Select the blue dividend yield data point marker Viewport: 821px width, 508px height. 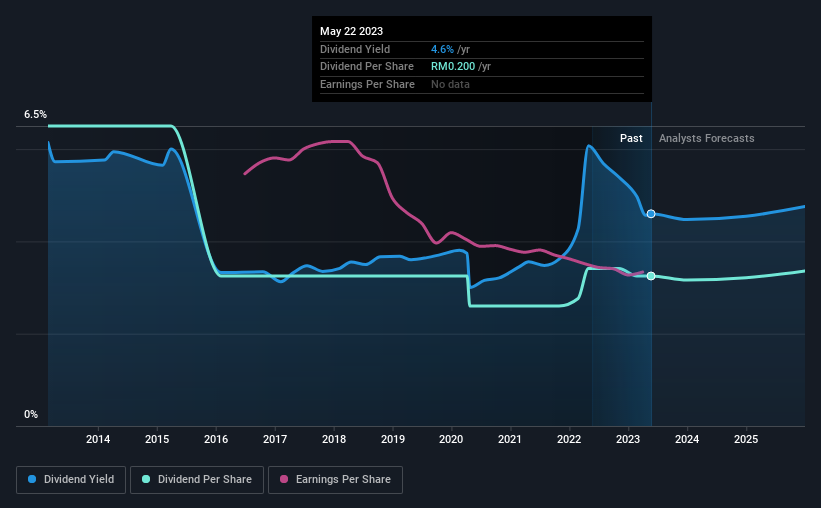tap(651, 214)
